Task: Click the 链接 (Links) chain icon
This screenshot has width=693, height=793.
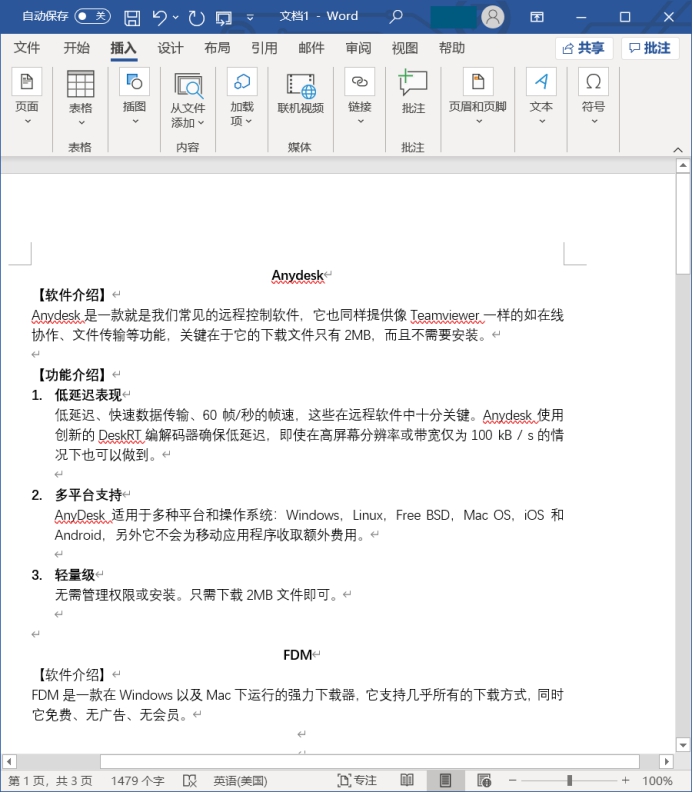Action: point(360,81)
